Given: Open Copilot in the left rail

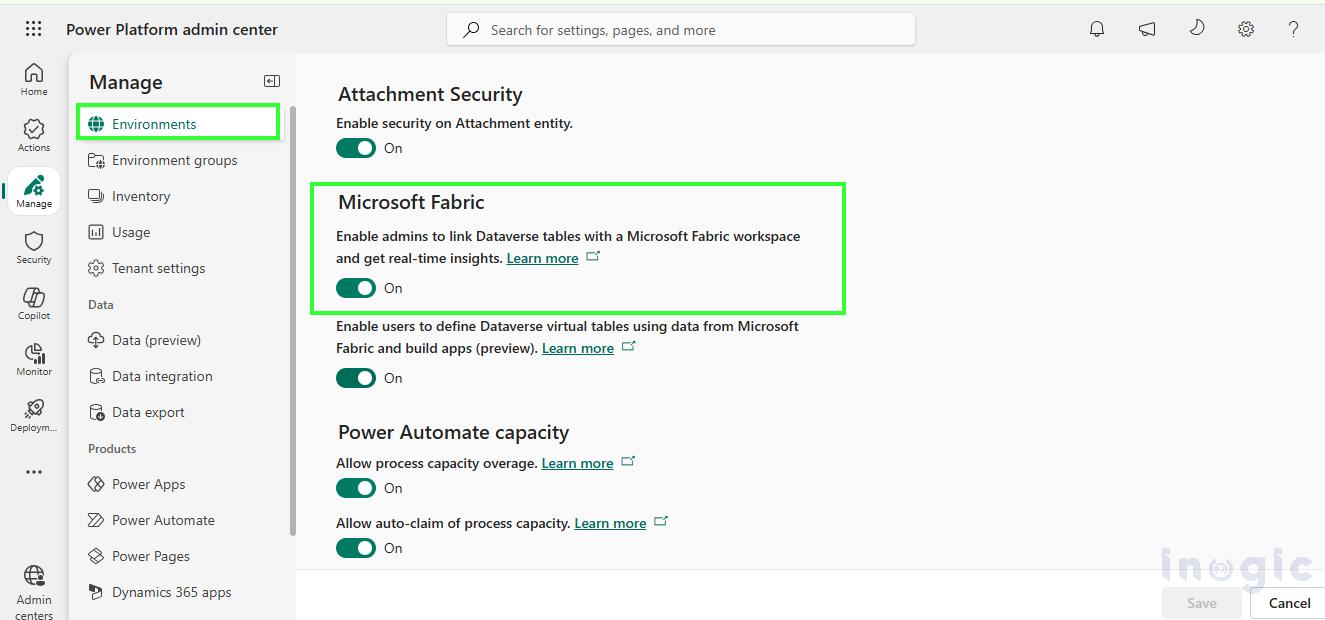Looking at the screenshot, I should [x=34, y=303].
